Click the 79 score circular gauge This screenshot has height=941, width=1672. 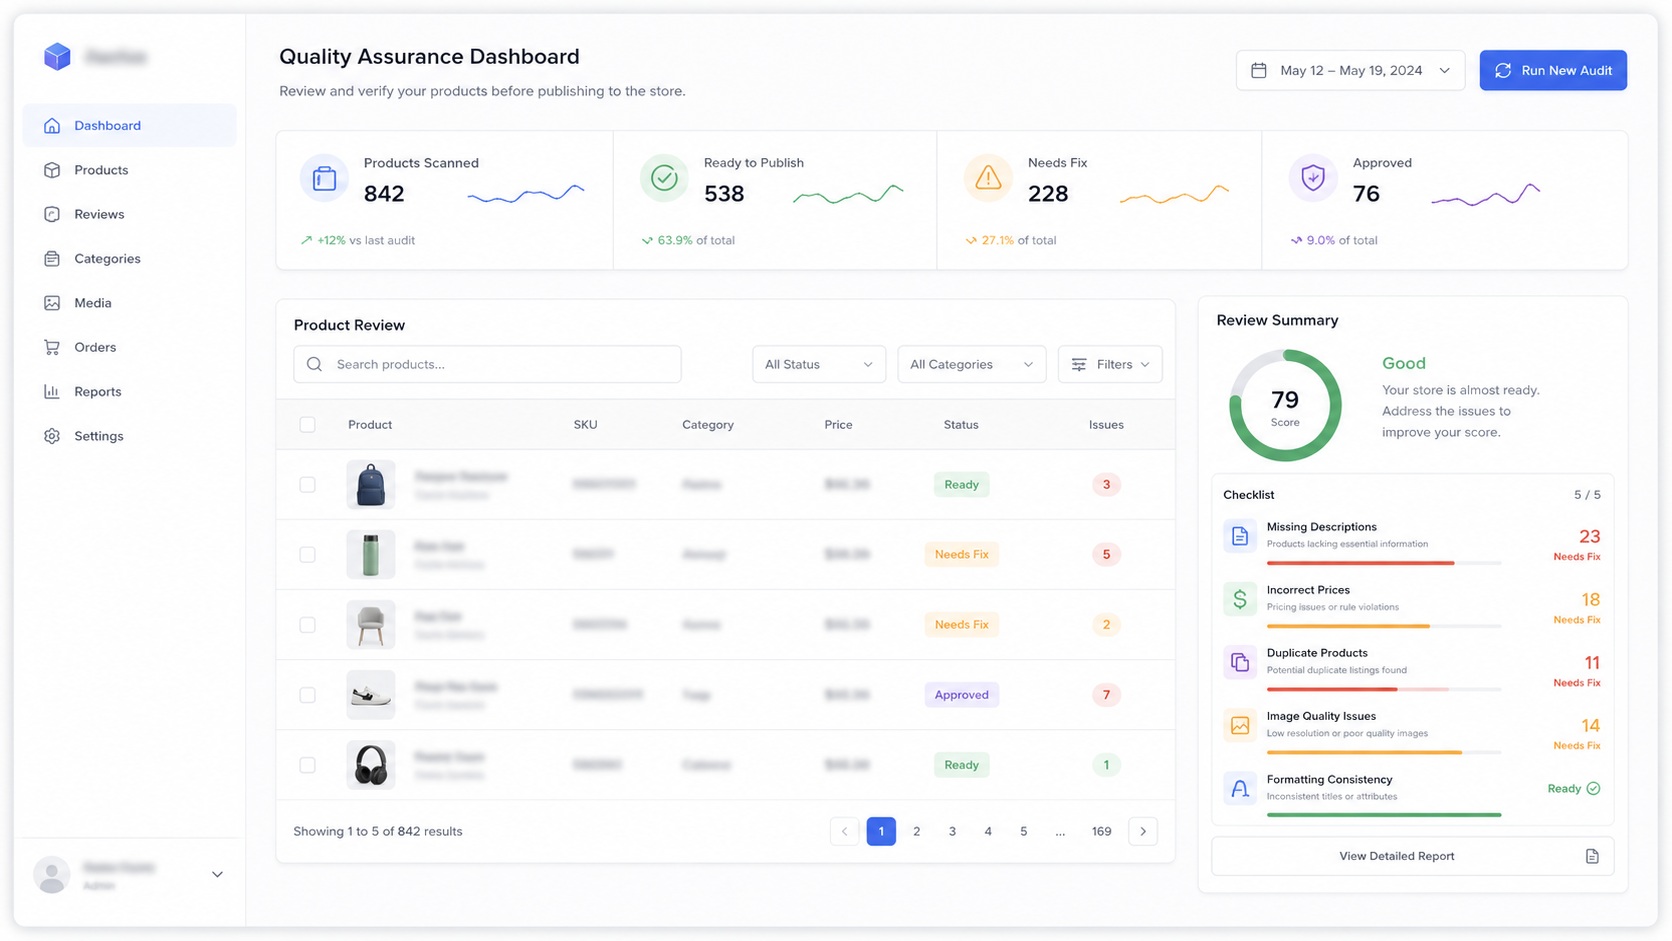tap(1285, 405)
